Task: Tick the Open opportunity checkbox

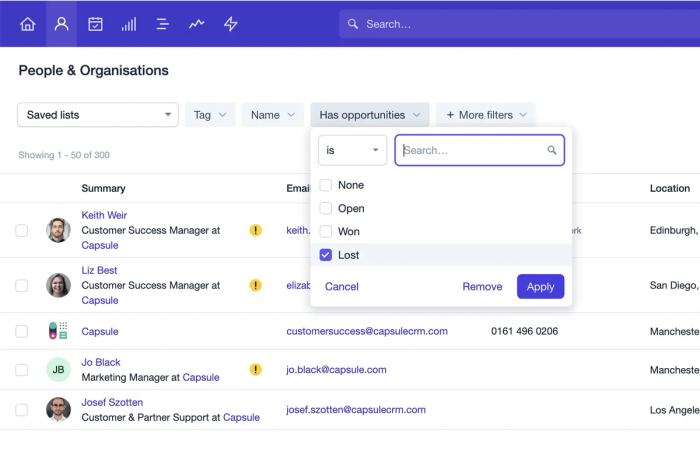Action: [325, 208]
